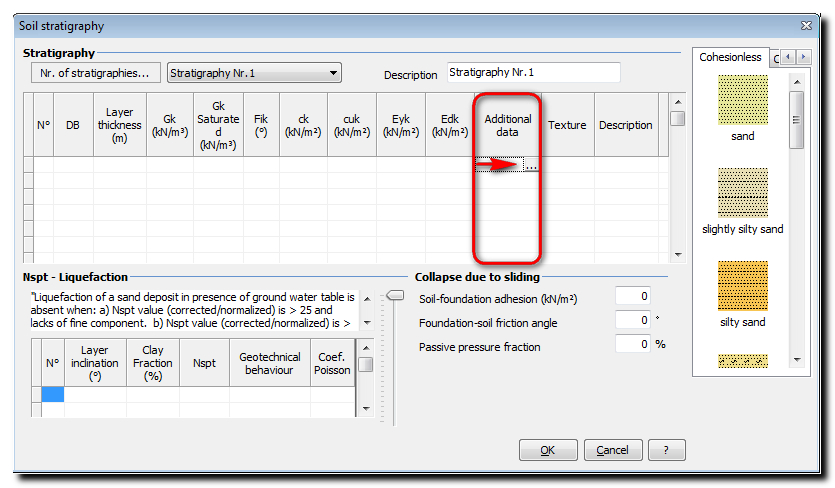
Task: Click the Coef. Poisson column header
Action: click(332, 363)
